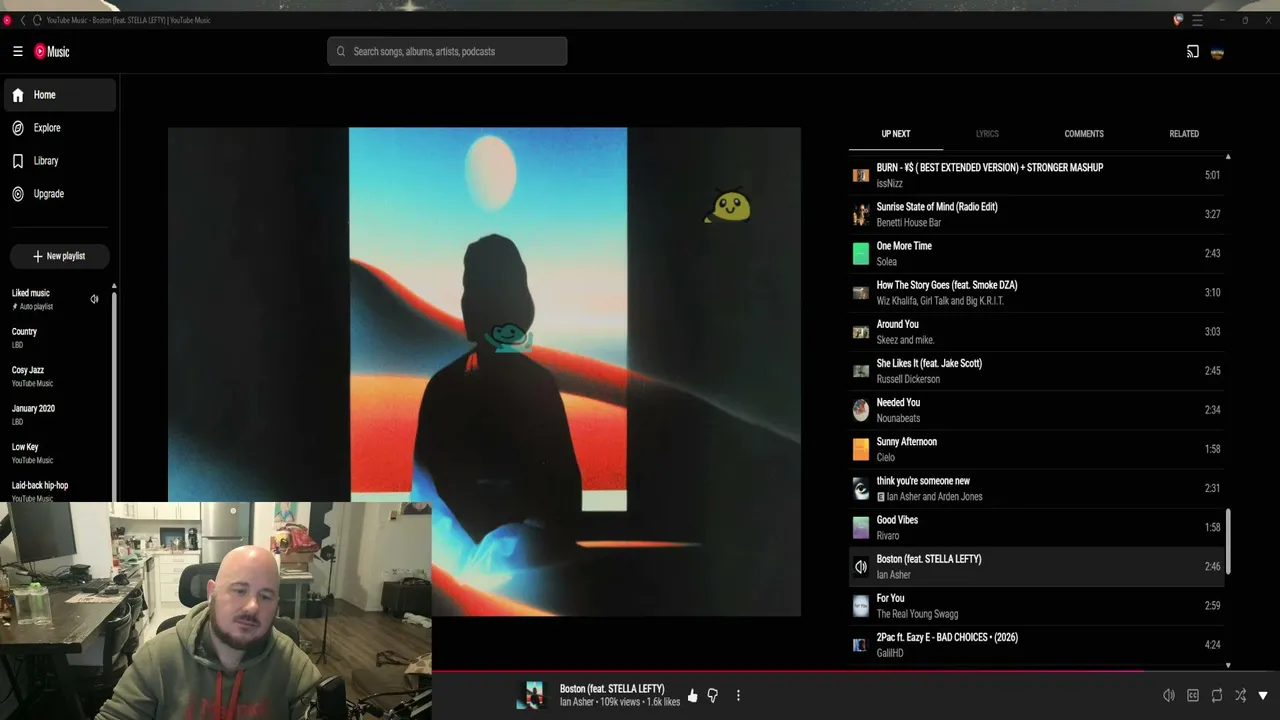Screen dimensions: 1280x720
Task: Click the One More Time green thumbnail
Action: point(861,254)
